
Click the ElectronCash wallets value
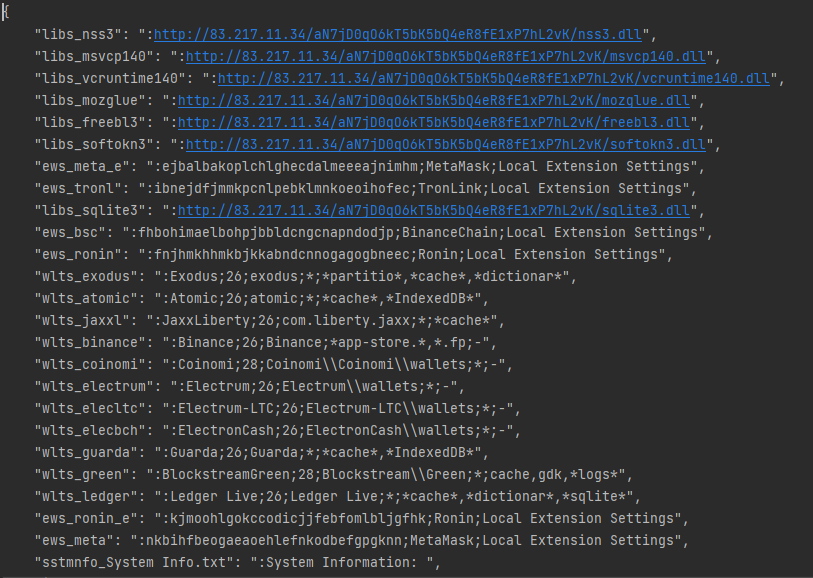[x=338, y=430]
